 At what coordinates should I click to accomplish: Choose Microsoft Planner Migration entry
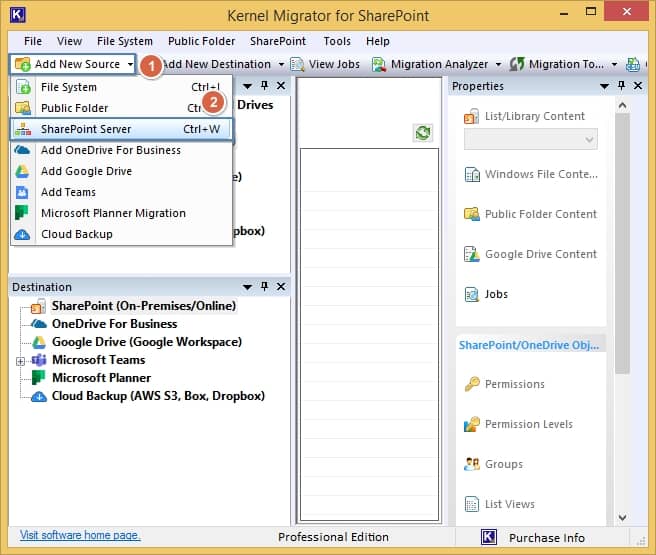(x=121, y=213)
